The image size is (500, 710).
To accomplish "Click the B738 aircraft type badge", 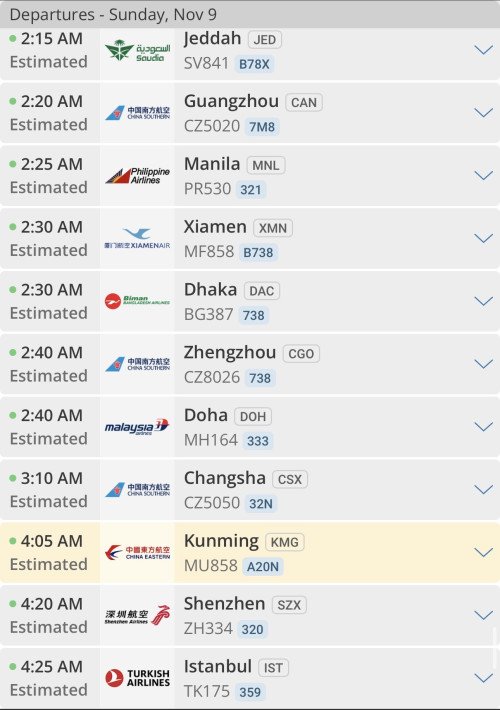I will tap(258, 252).
